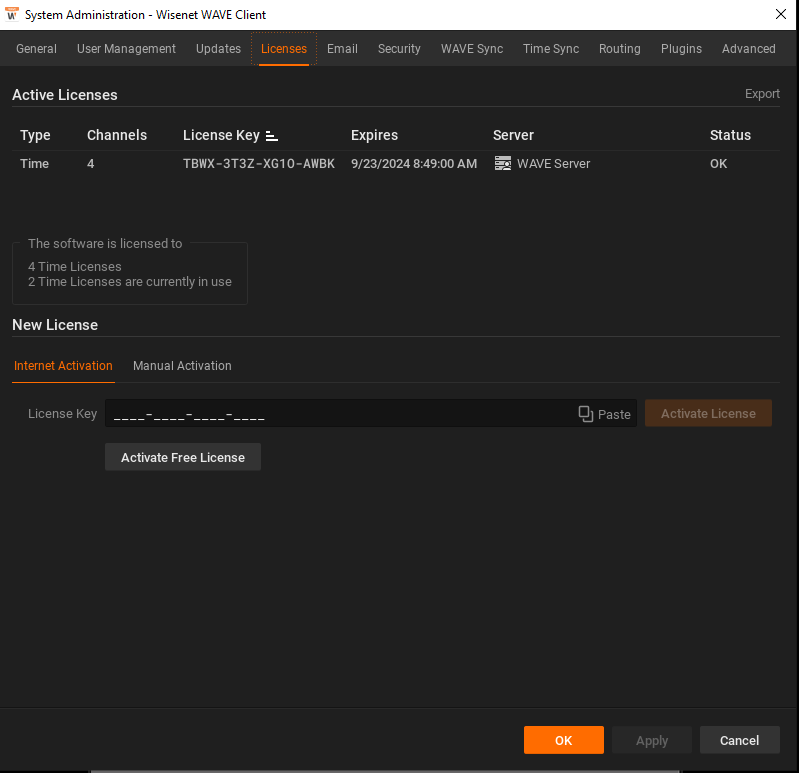Open the Time Sync tab

coord(551,49)
